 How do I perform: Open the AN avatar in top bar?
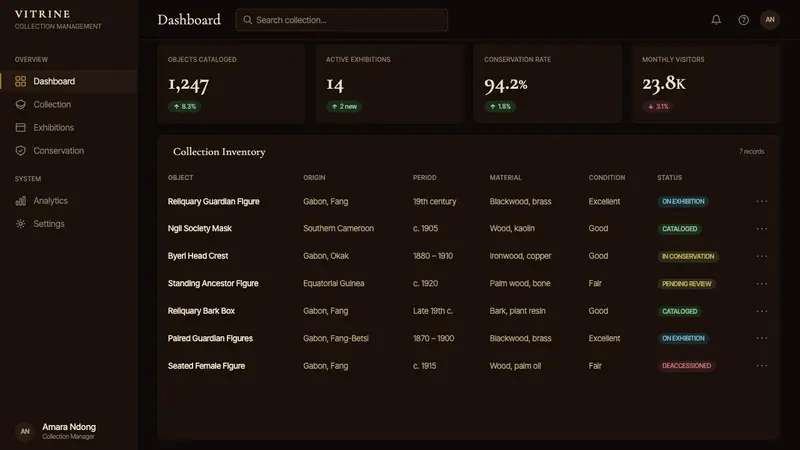tap(769, 20)
